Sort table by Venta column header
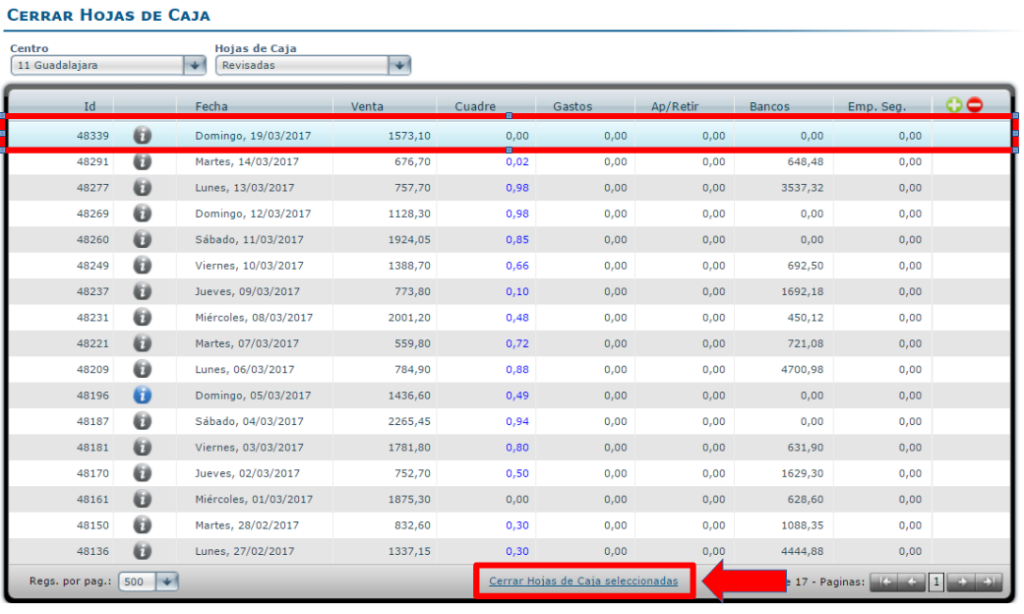1024x614 pixels. pyautogui.click(x=367, y=106)
